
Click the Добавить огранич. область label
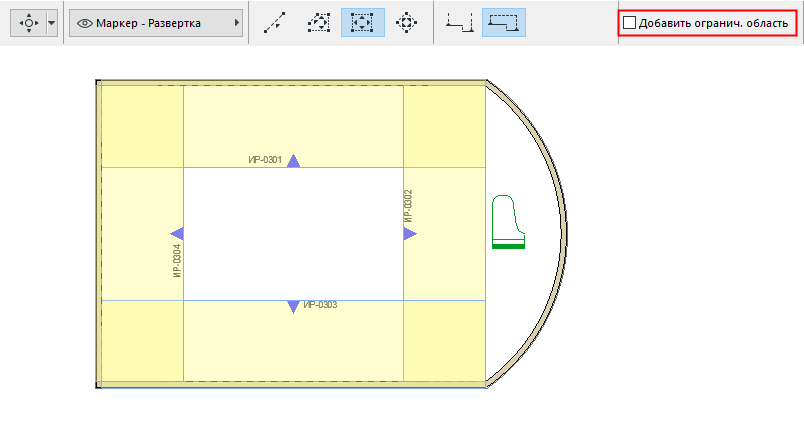[x=713, y=23]
